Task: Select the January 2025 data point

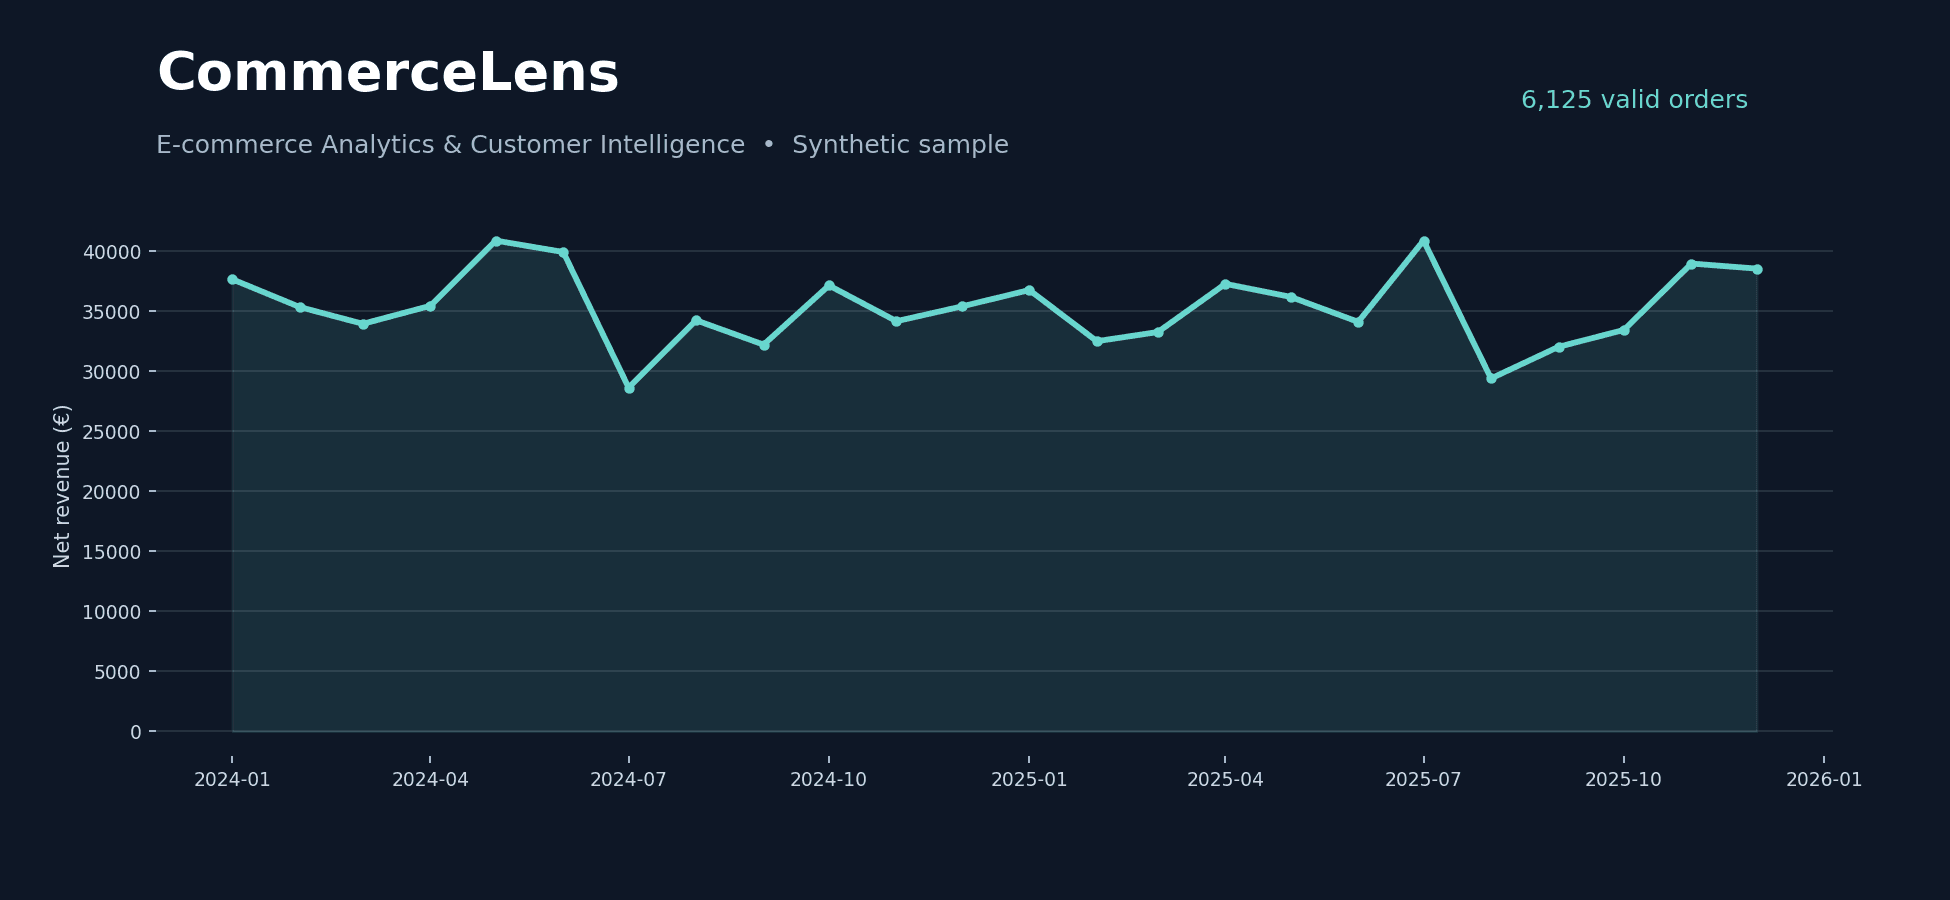Action: [1029, 290]
